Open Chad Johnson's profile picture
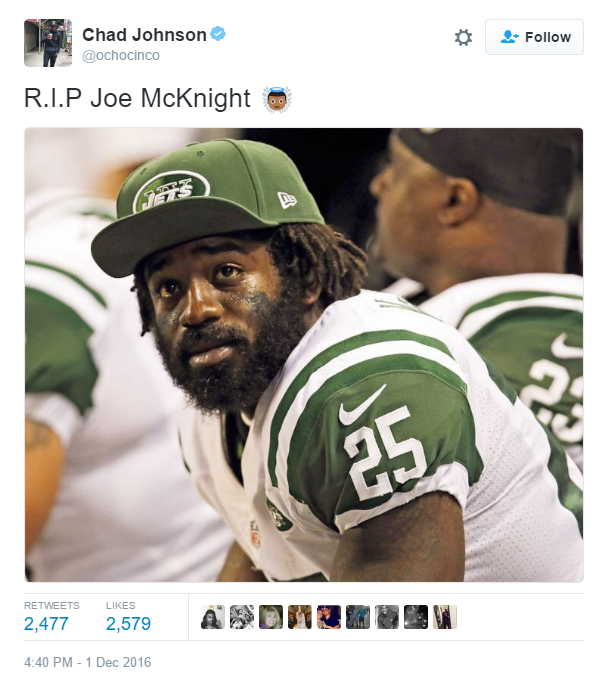This screenshot has width=610, height=677. (x=48, y=43)
